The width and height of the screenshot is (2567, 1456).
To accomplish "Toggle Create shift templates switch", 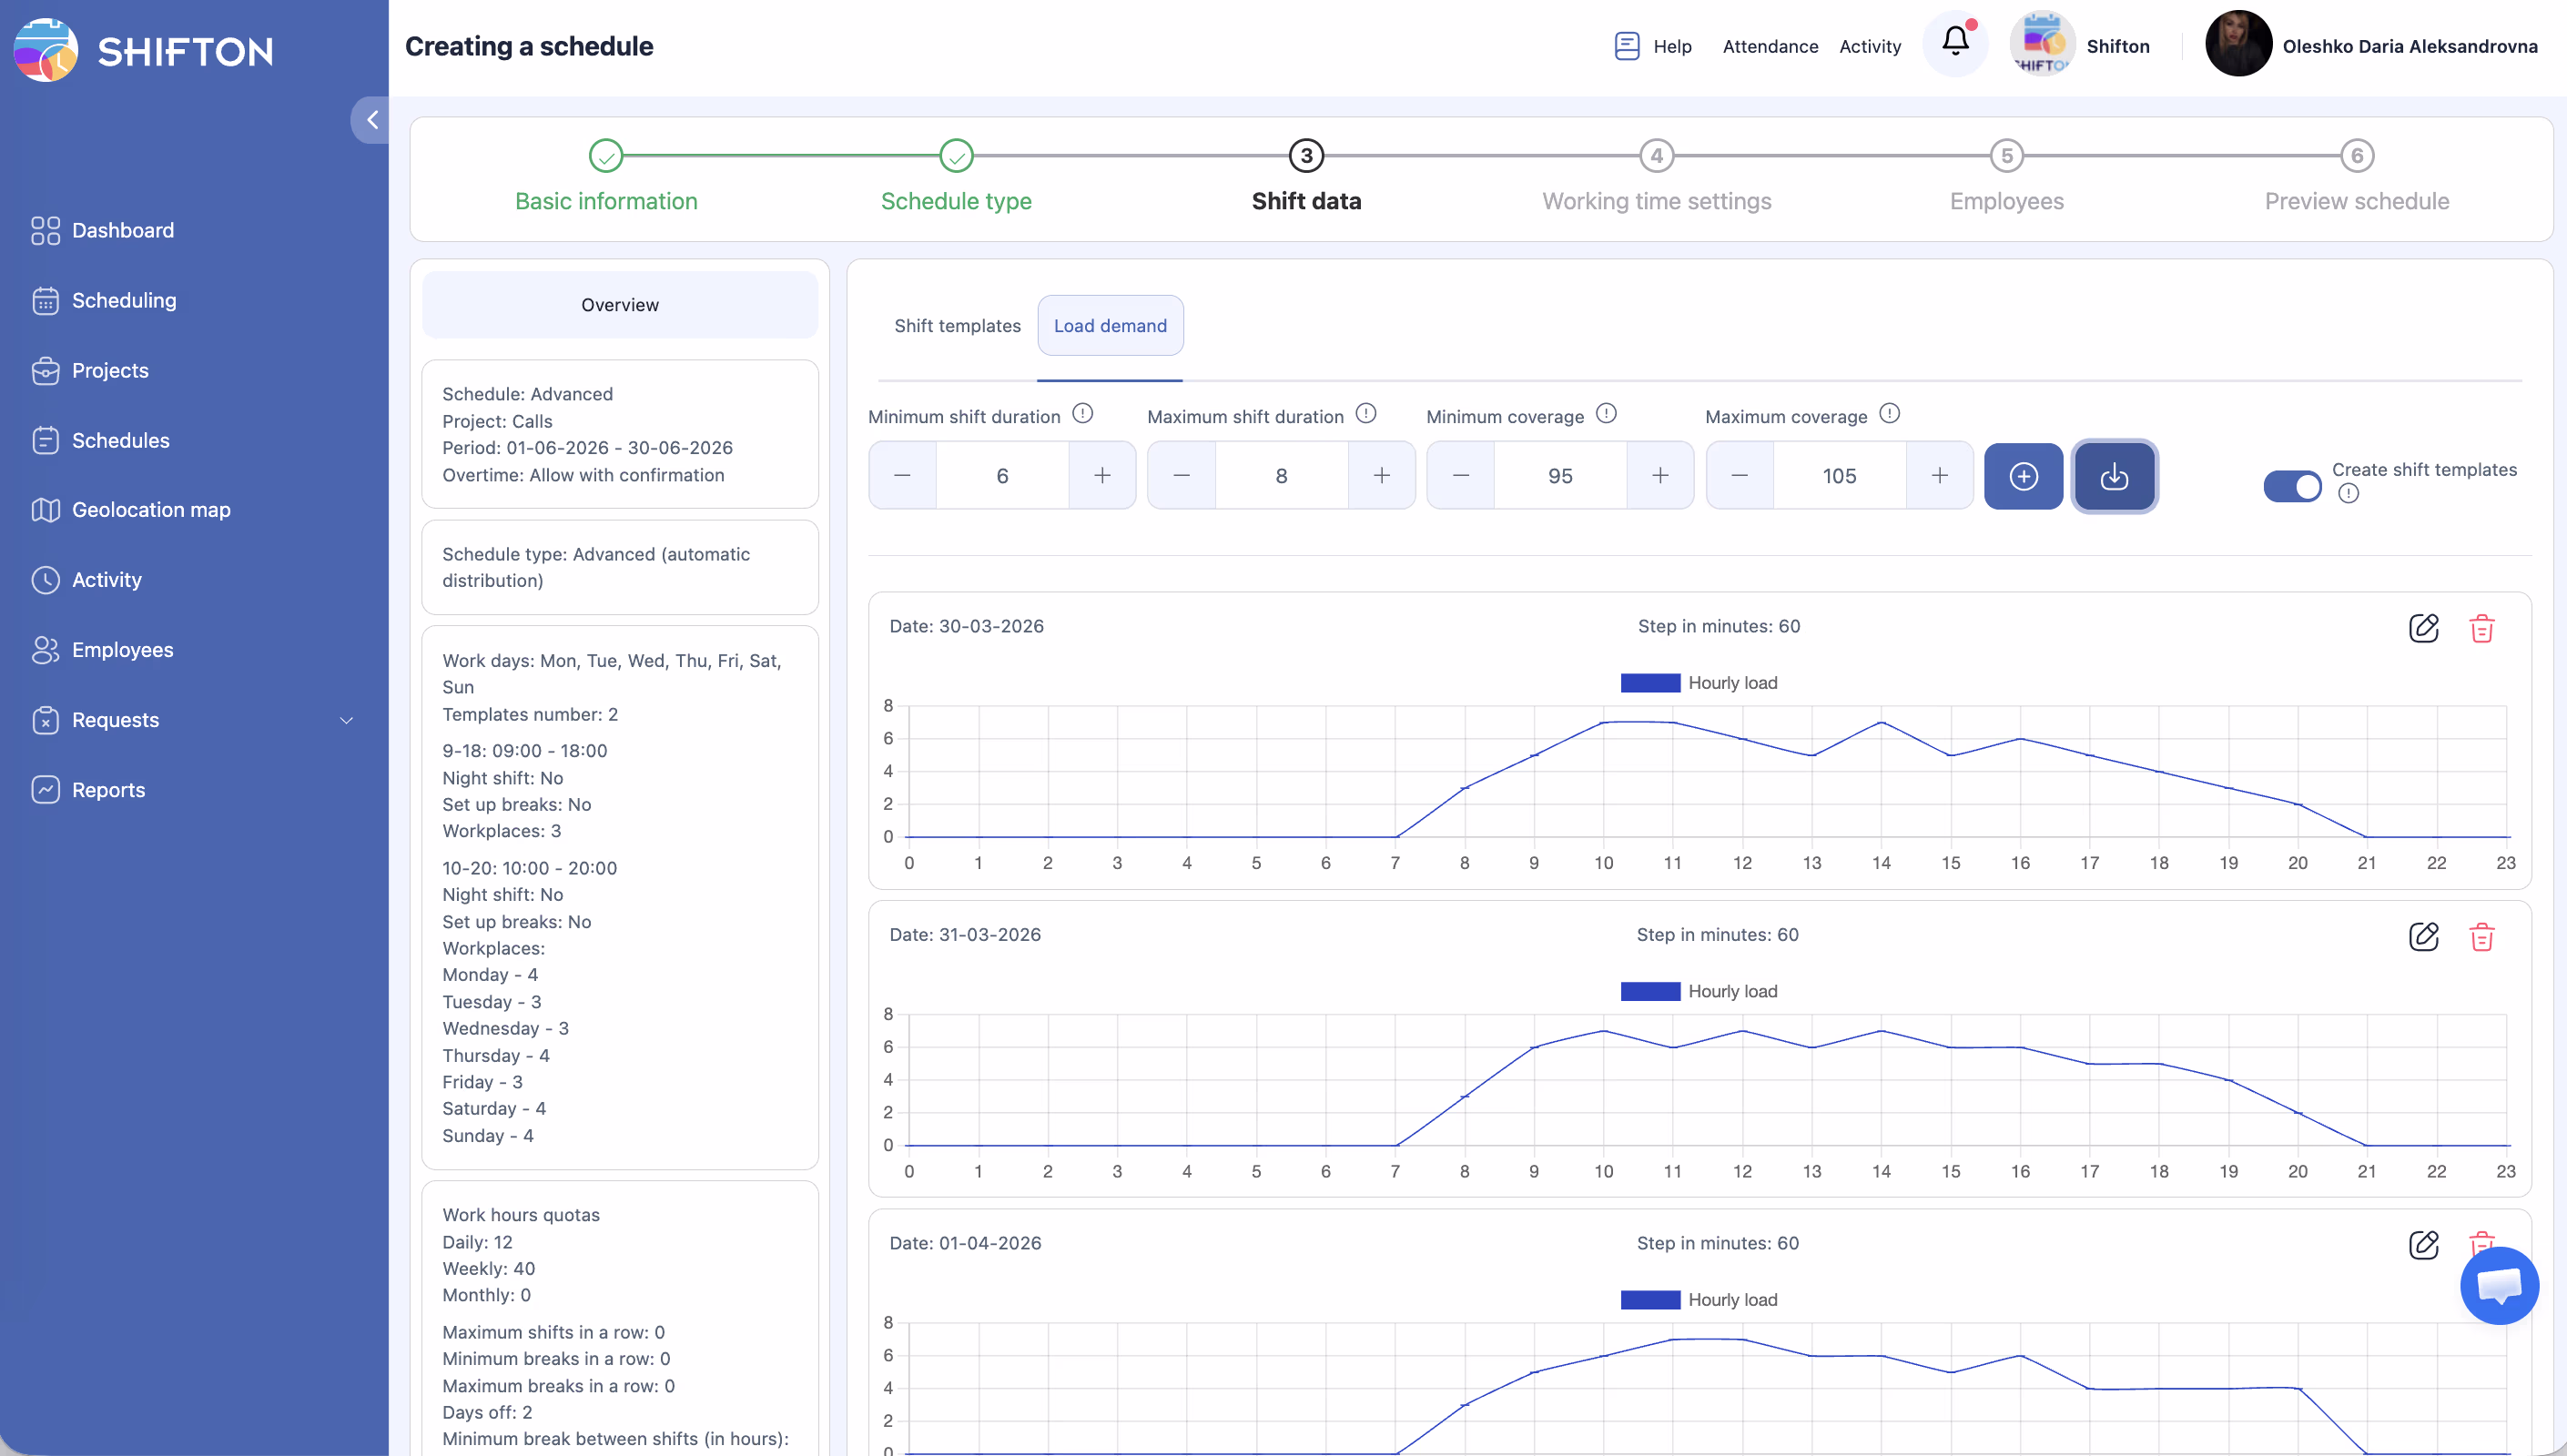I will click(2293, 486).
